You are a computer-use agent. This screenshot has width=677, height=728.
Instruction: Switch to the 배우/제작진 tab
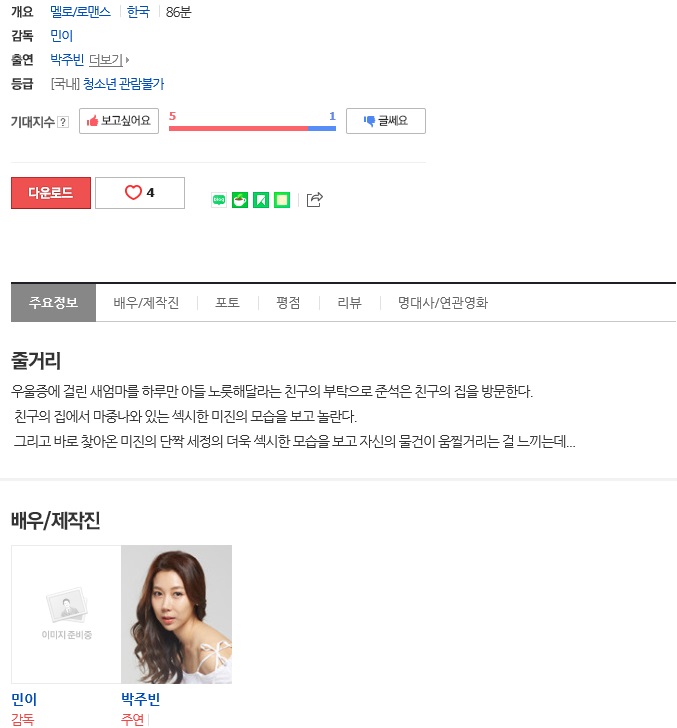[x=146, y=303]
